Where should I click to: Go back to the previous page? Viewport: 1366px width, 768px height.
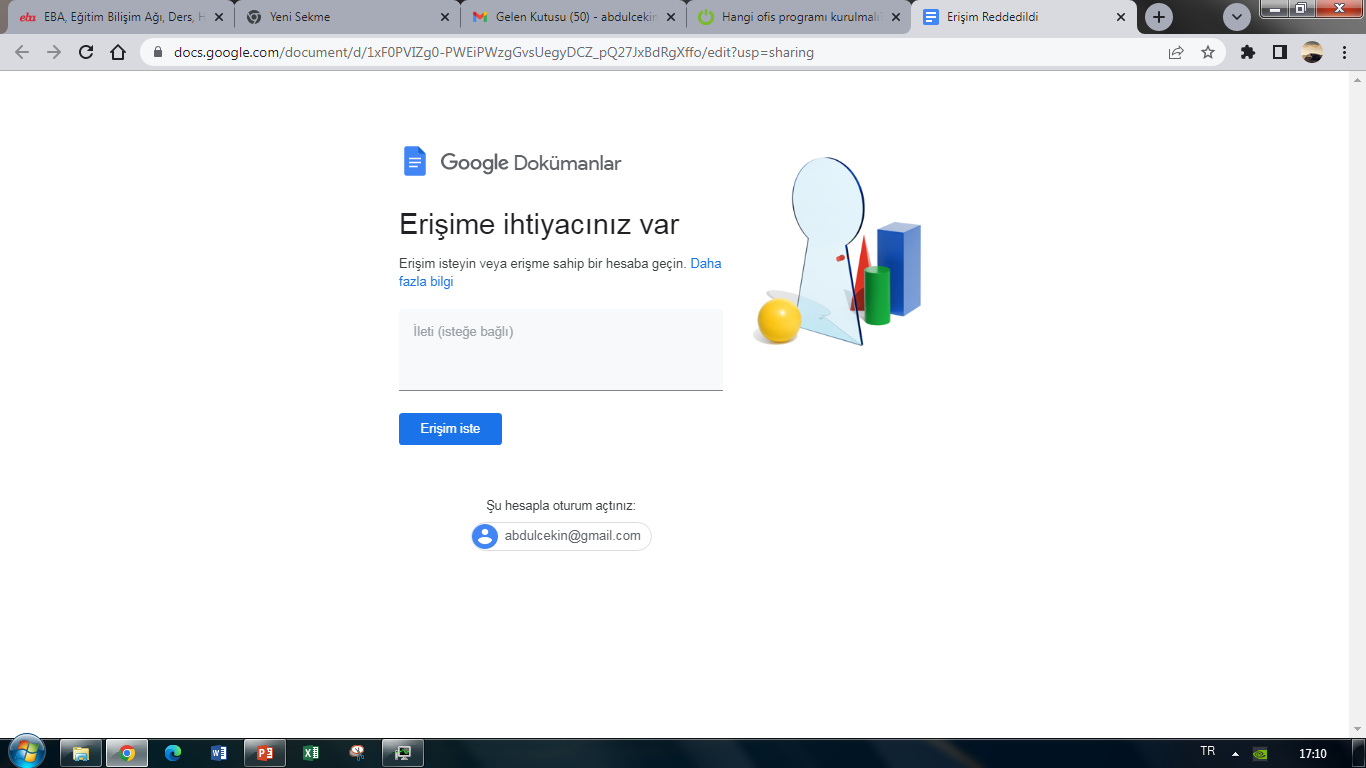[22, 53]
